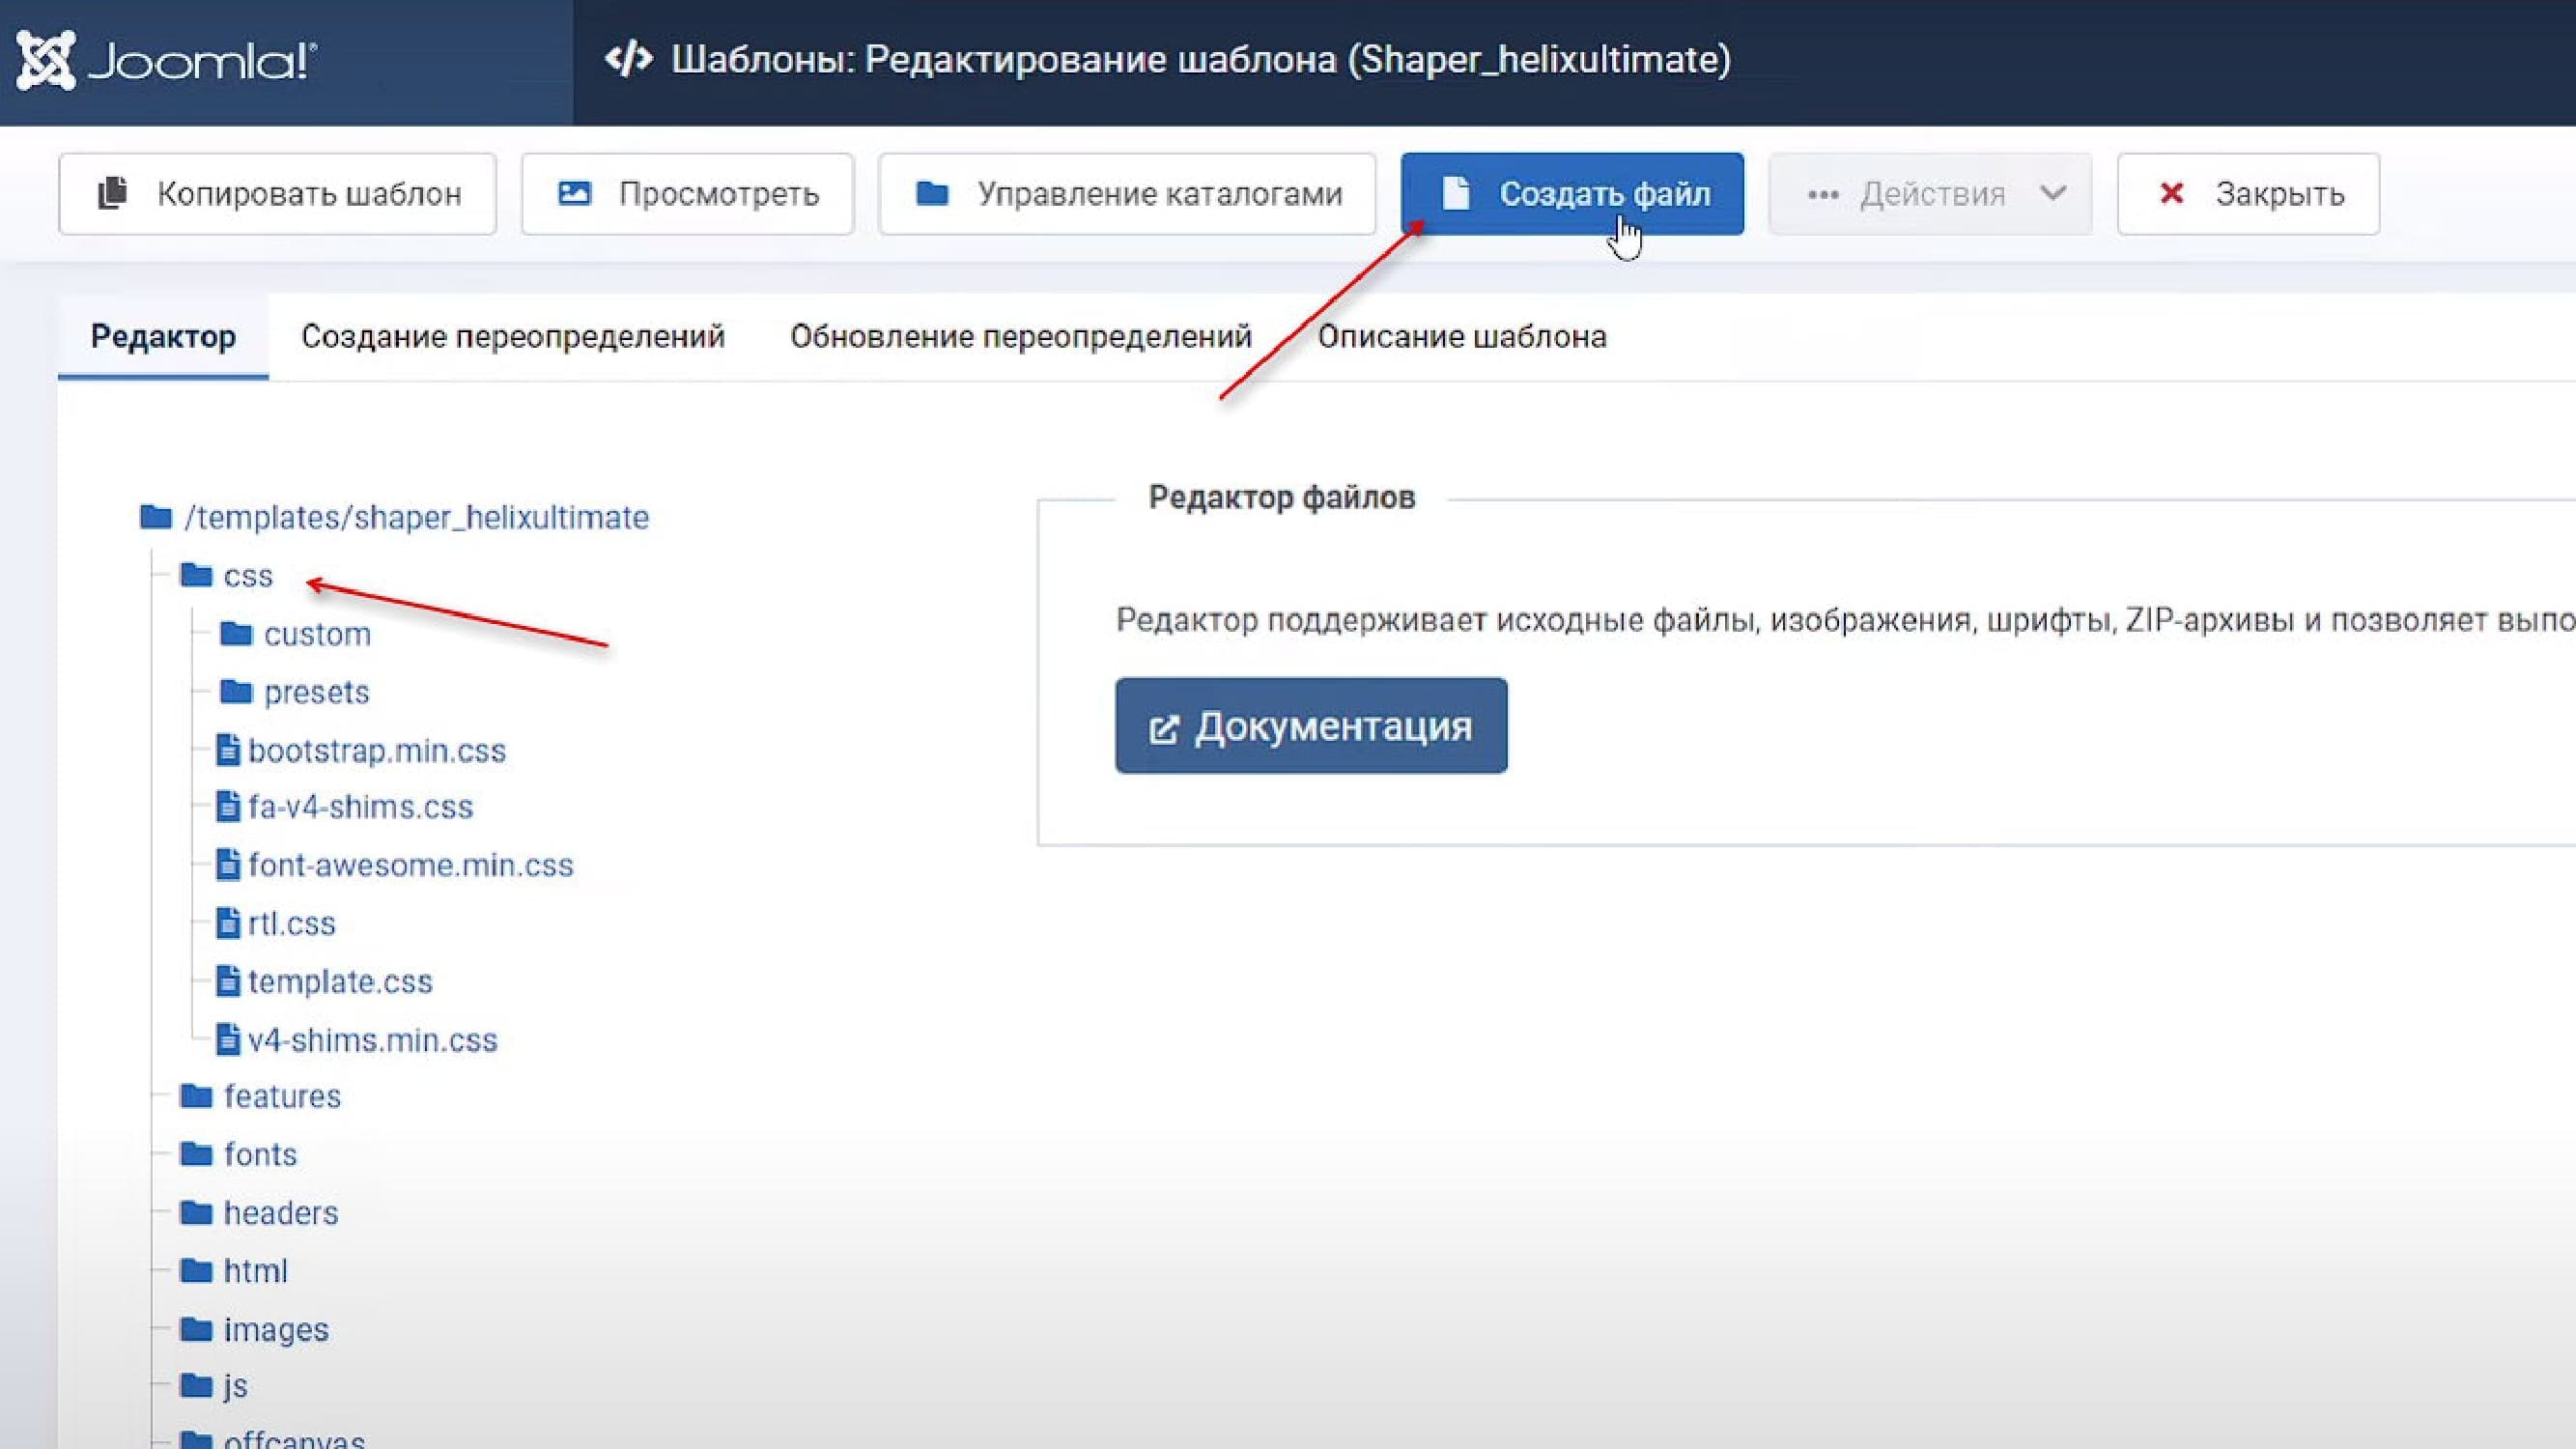The height and width of the screenshot is (1449, 2576).
Task: Expand the images folder
Action: tap(276, 1330)
